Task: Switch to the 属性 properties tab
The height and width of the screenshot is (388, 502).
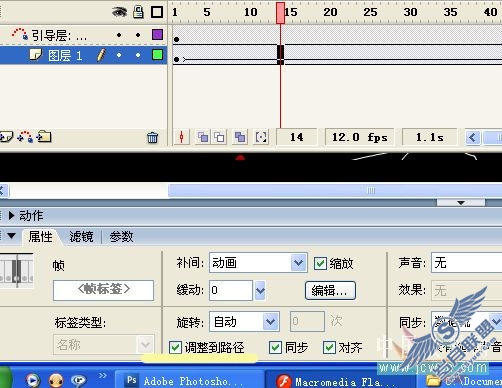Action: (x=40, y=237)
